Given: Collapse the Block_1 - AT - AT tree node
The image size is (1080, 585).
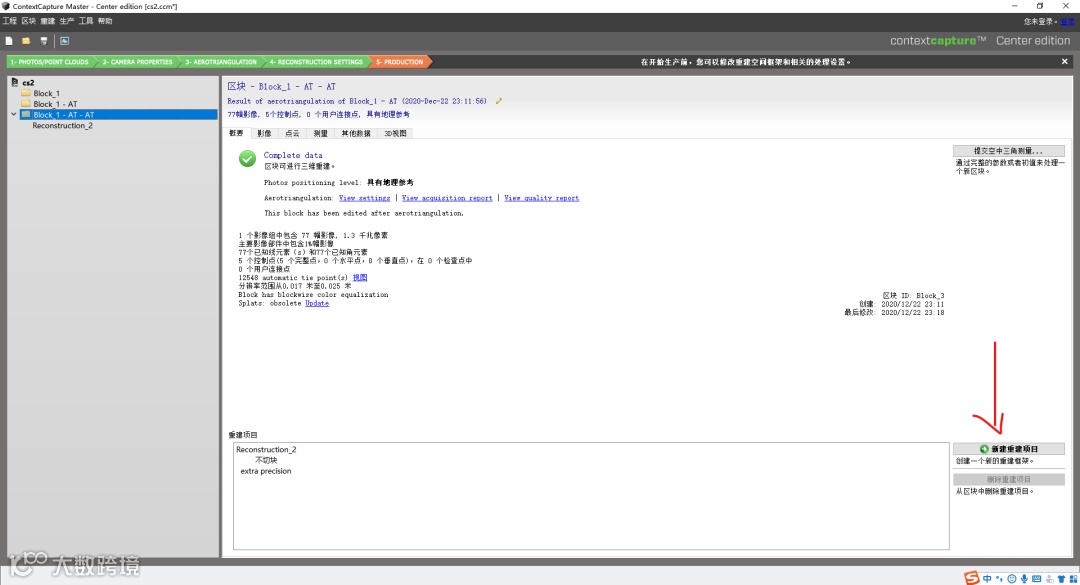Looking at the screenshot, I should coord(14,114).
